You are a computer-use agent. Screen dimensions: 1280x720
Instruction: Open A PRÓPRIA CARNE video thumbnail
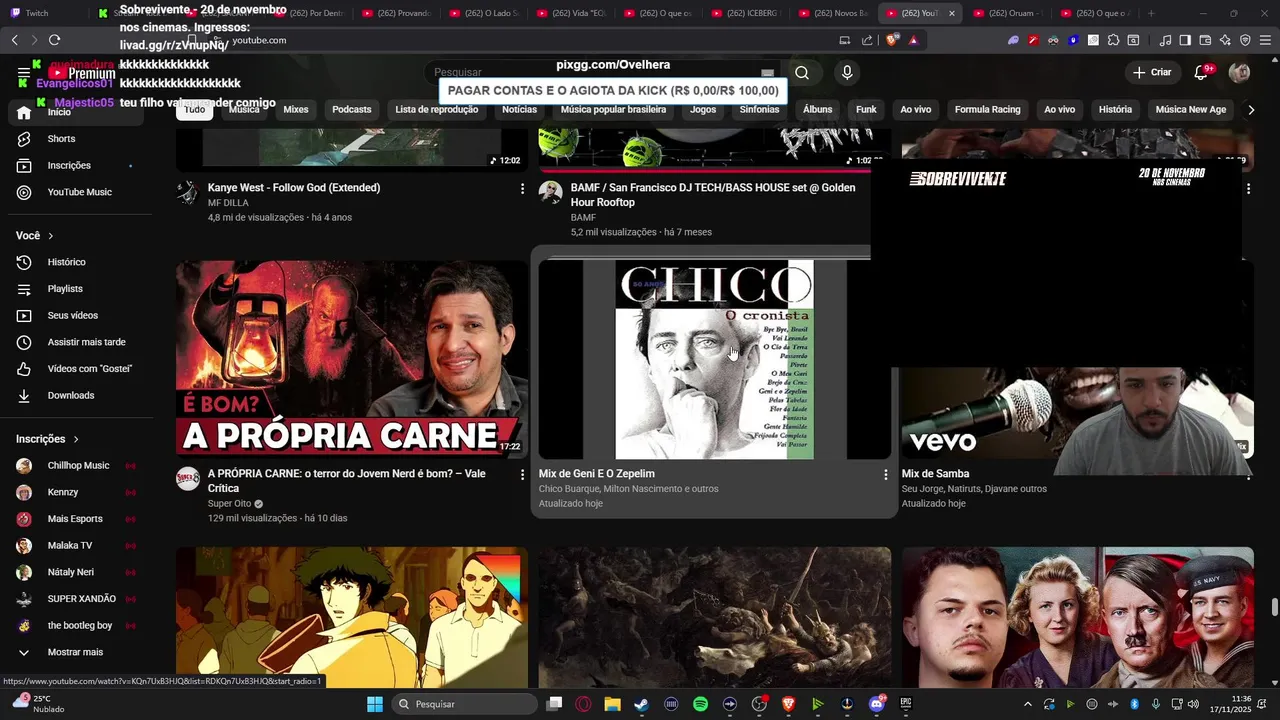(352, 358)
